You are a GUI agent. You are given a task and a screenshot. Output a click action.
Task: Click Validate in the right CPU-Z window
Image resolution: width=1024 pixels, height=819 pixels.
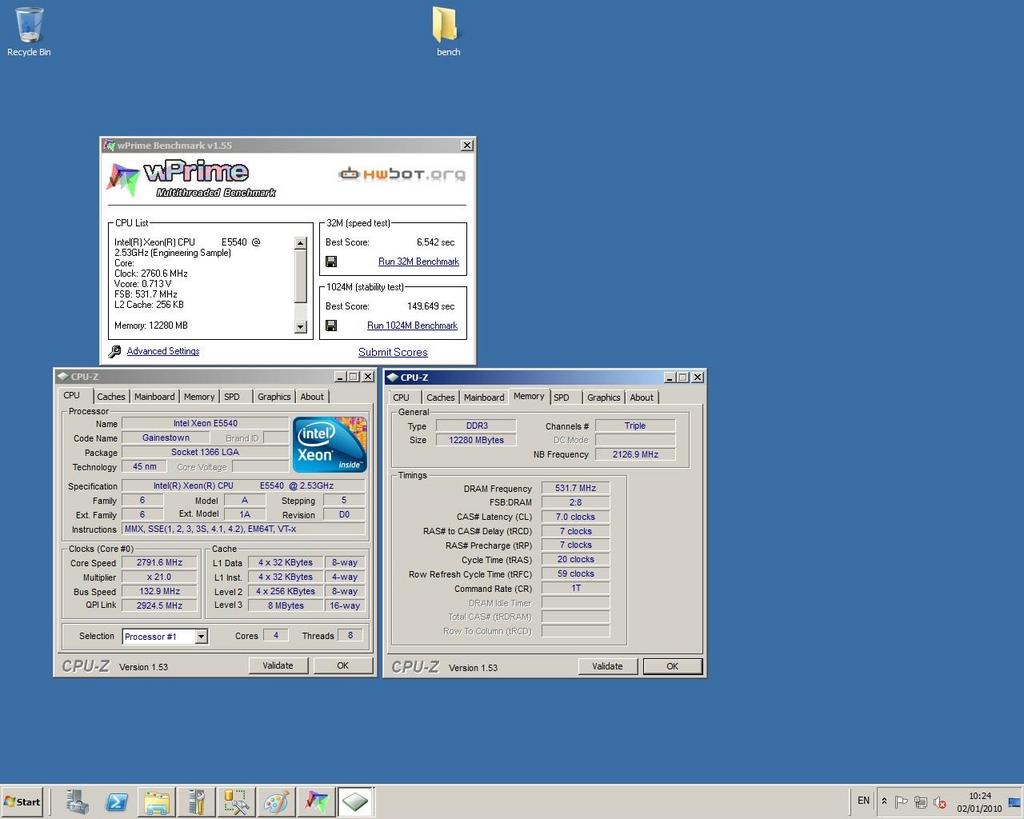pos(607,666)
